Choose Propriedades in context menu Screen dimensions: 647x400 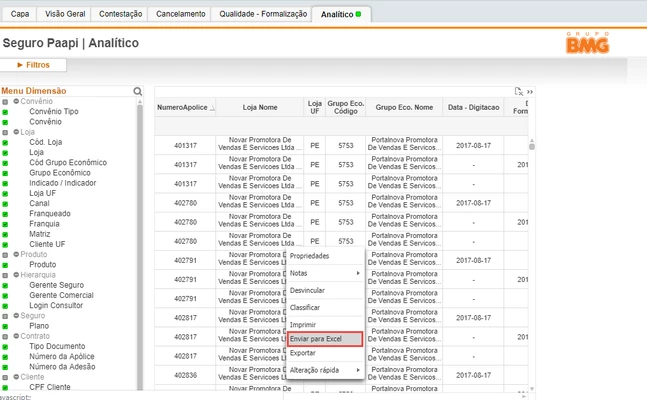pos(325,256)
